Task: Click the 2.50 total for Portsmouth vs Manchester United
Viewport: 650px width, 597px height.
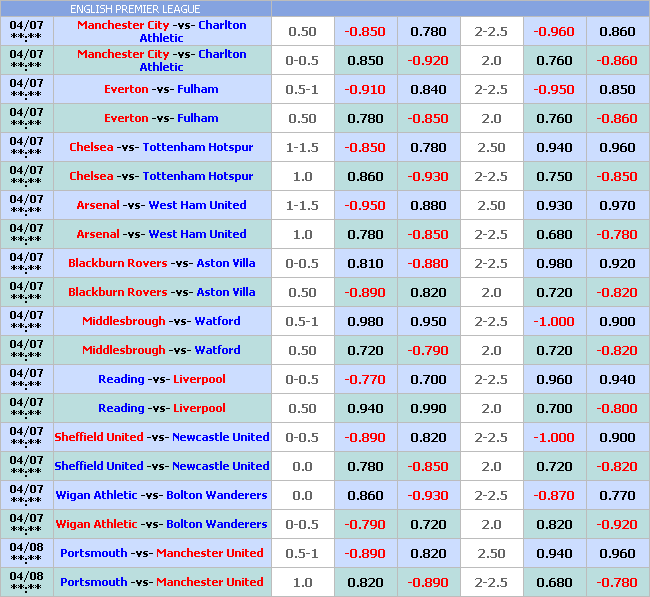Action: (491, 553)
